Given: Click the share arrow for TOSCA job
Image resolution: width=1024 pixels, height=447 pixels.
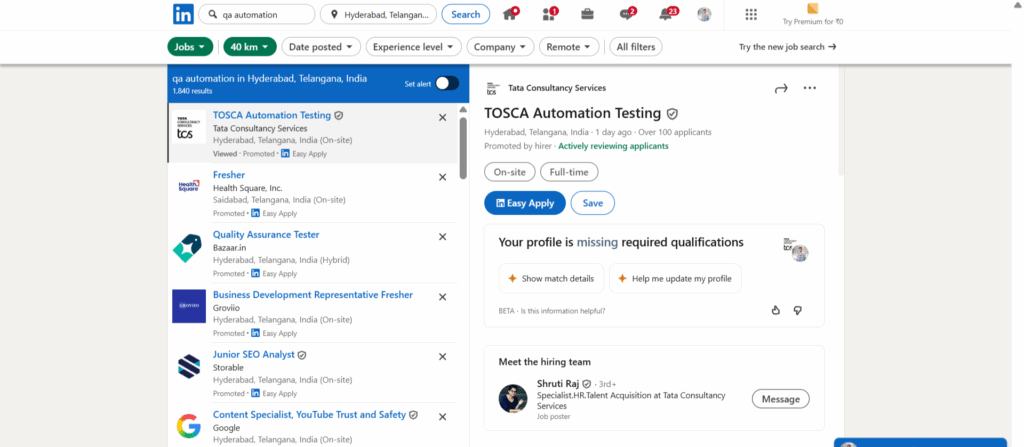Looking at the screenshot, I should (x=781, y=89).
